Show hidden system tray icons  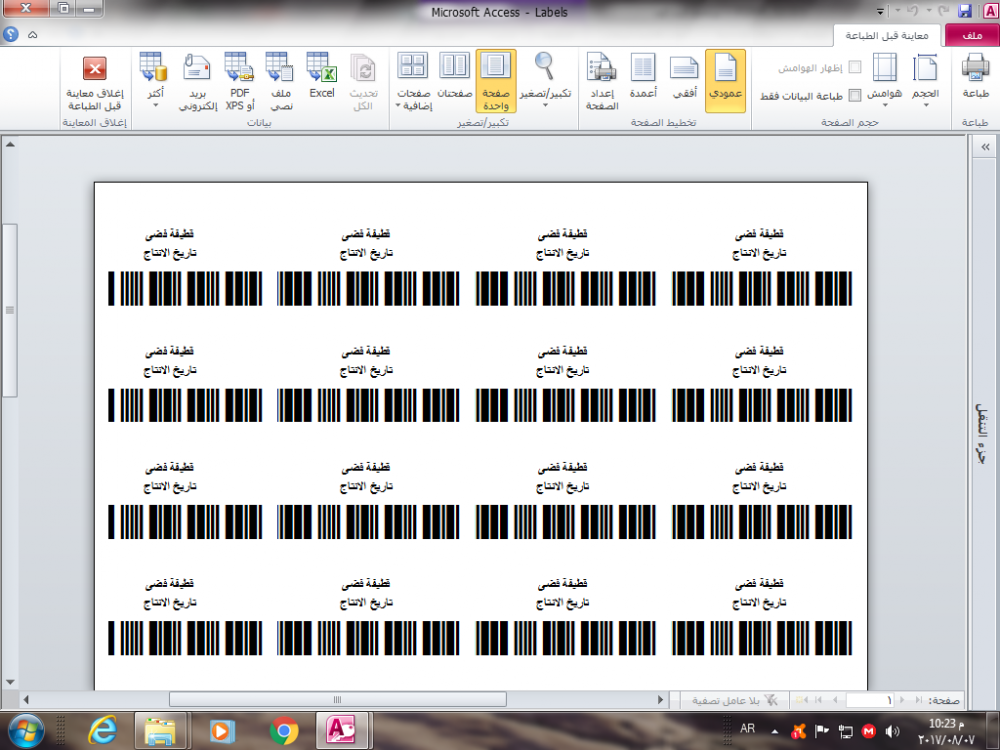775,732
